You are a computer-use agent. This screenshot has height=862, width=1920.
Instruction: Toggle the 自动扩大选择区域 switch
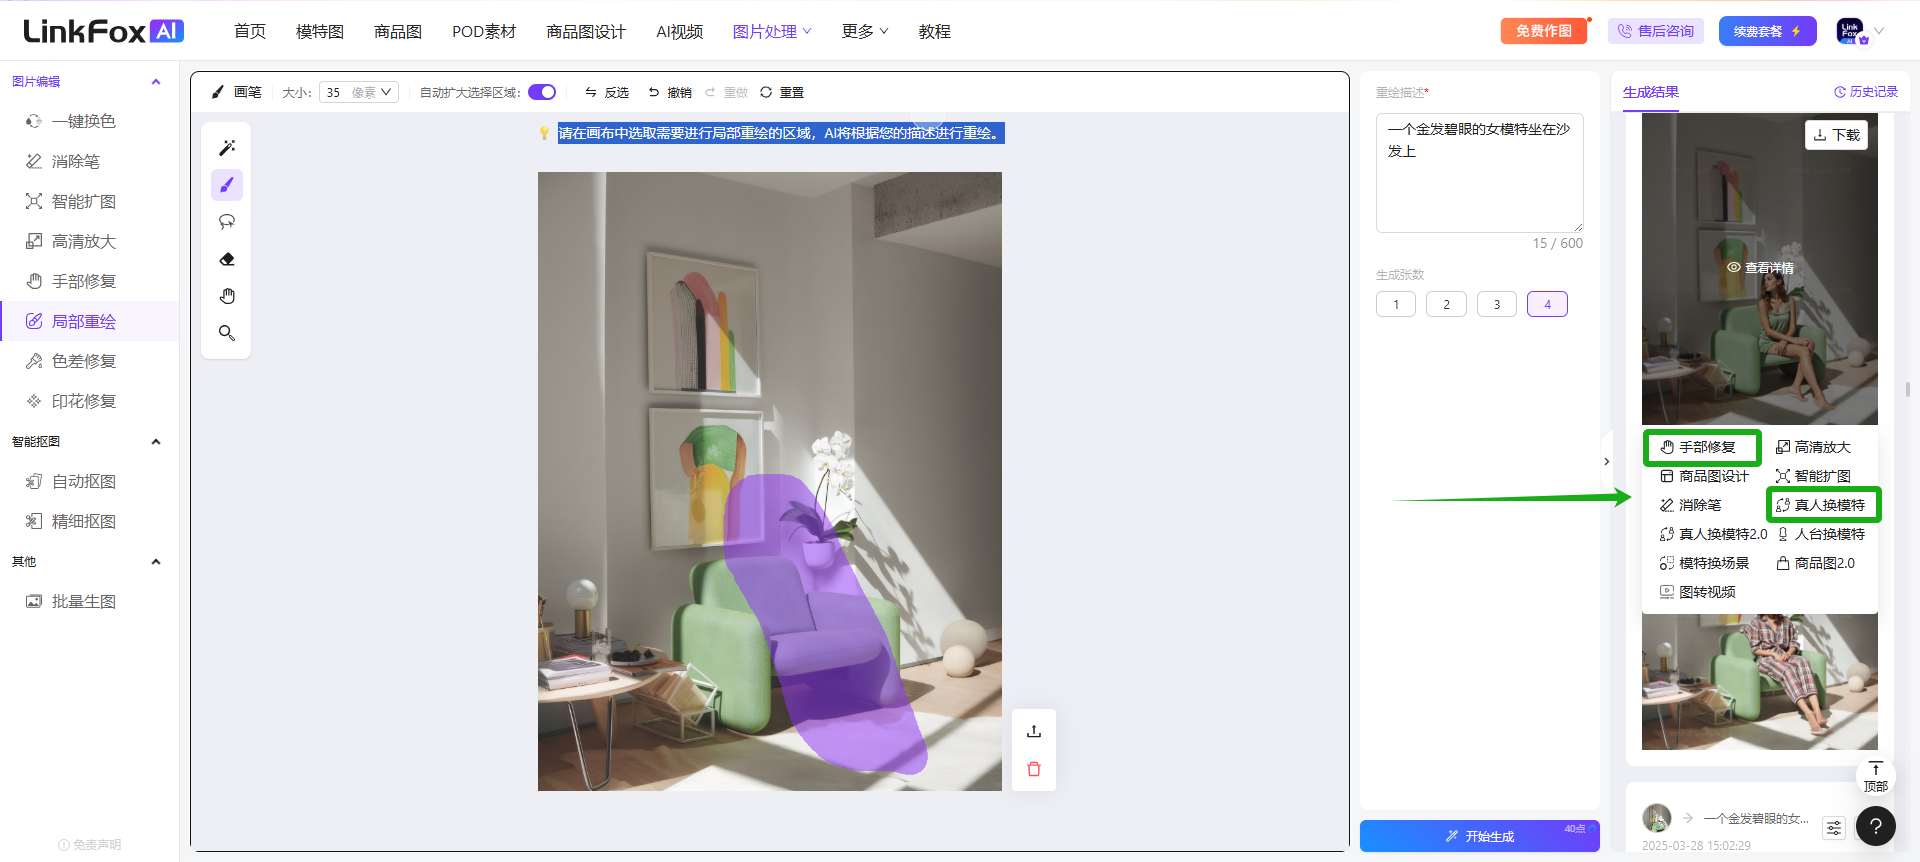[x=542, y=92]
